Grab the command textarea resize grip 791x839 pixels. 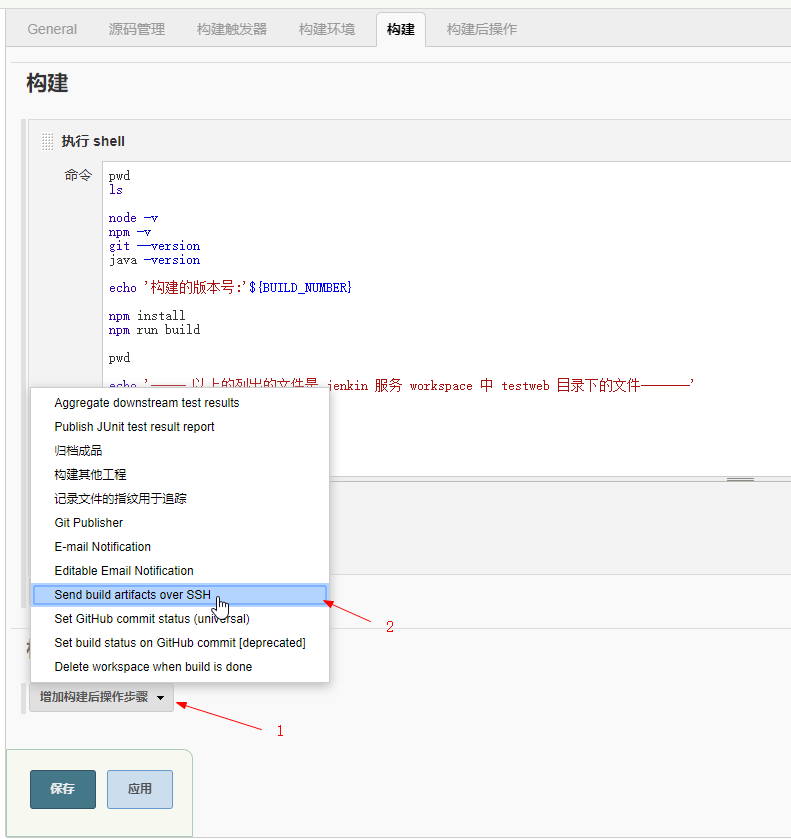740,479
